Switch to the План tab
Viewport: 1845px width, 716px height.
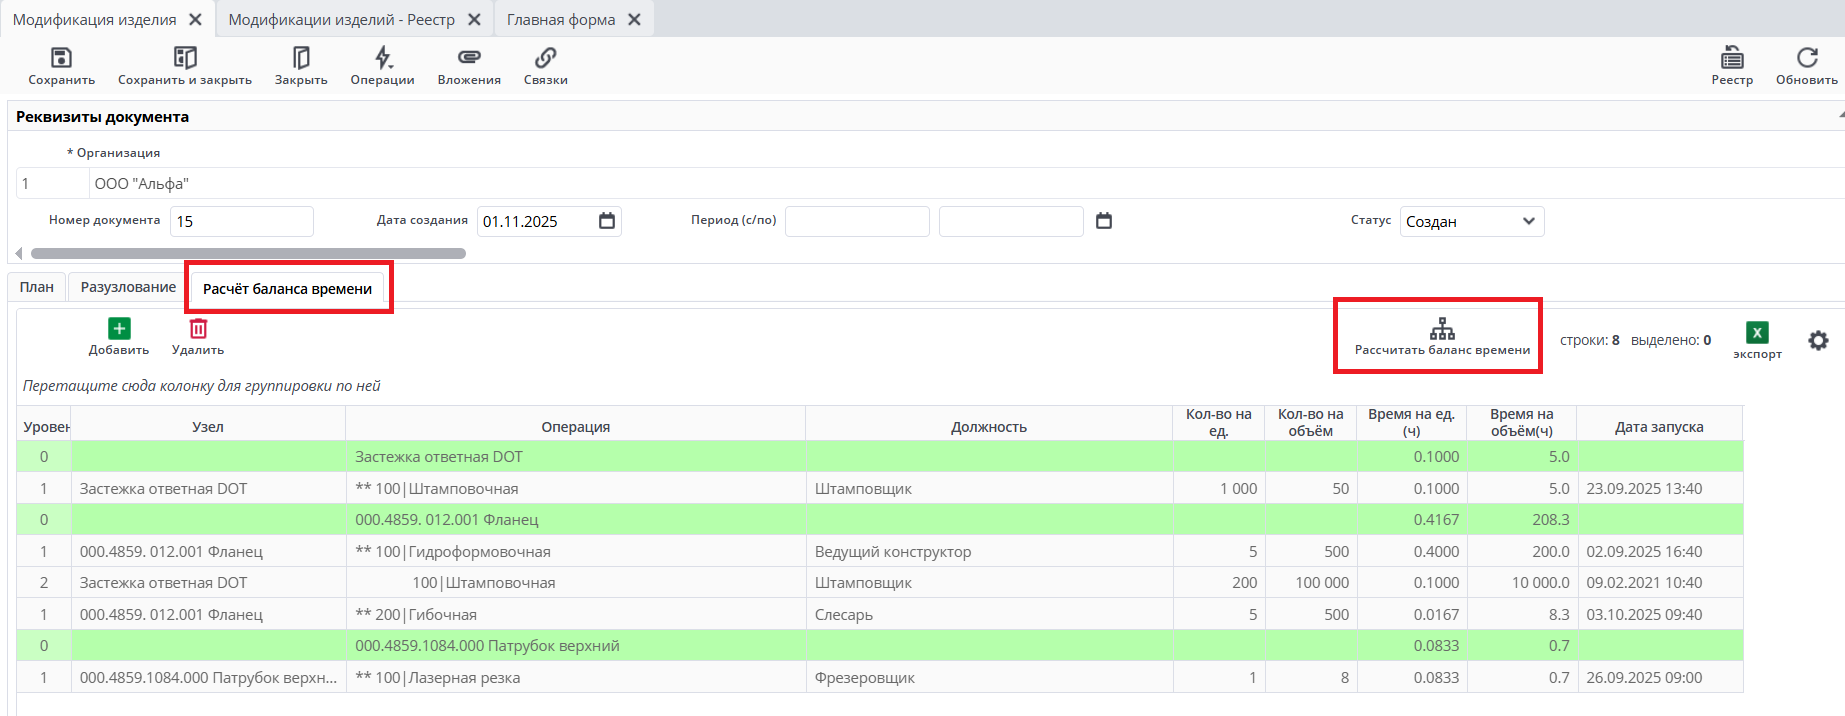37,287
